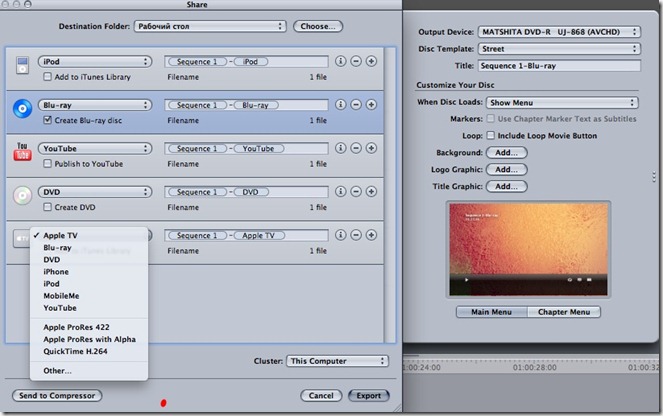
Task: Pick Apple ProRes with Alpha option
Action: coord(89,339)
